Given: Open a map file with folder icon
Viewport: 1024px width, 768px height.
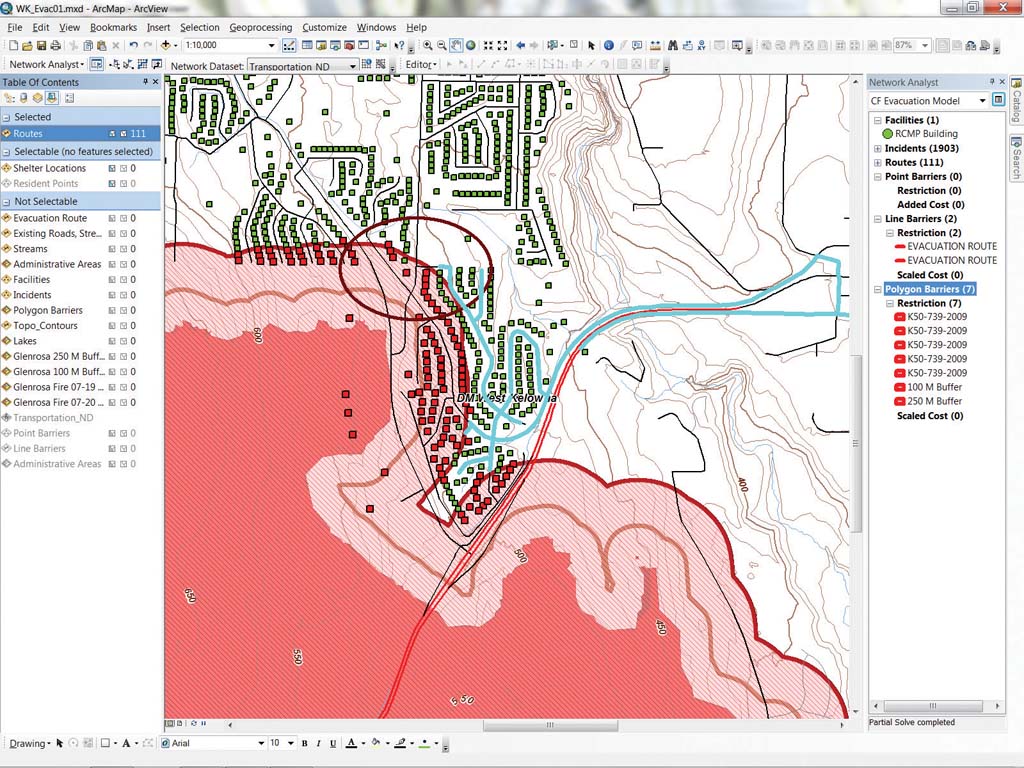Looking at the screenshot, I should [x=27, y=46].
